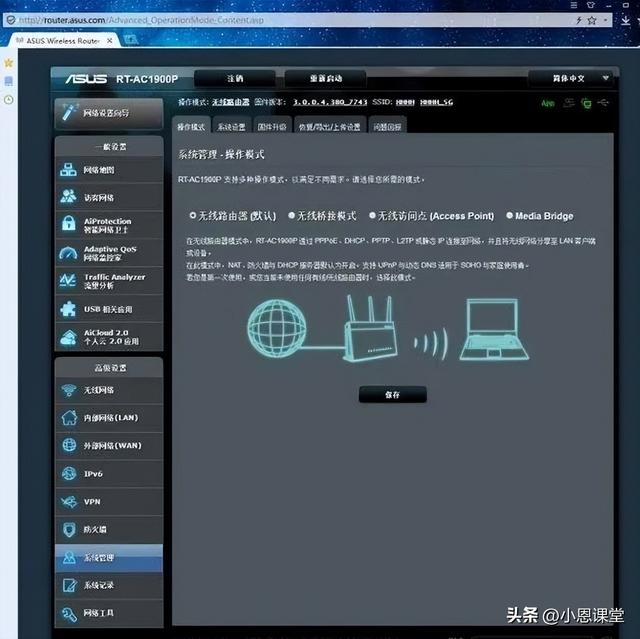Select 无线路由器 (默认) mode radio button
The image size is (640, 639).
[x=193, y=215]
